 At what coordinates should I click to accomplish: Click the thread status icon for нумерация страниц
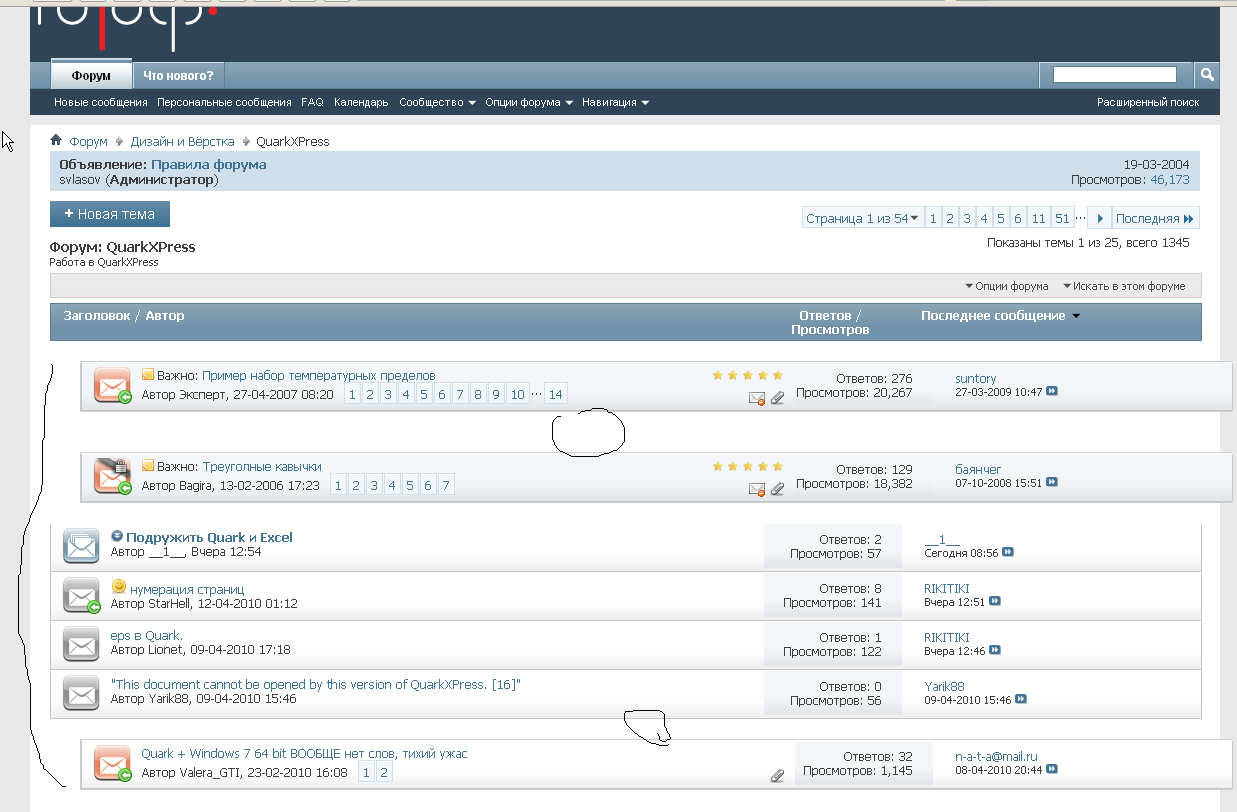[81, 596]
